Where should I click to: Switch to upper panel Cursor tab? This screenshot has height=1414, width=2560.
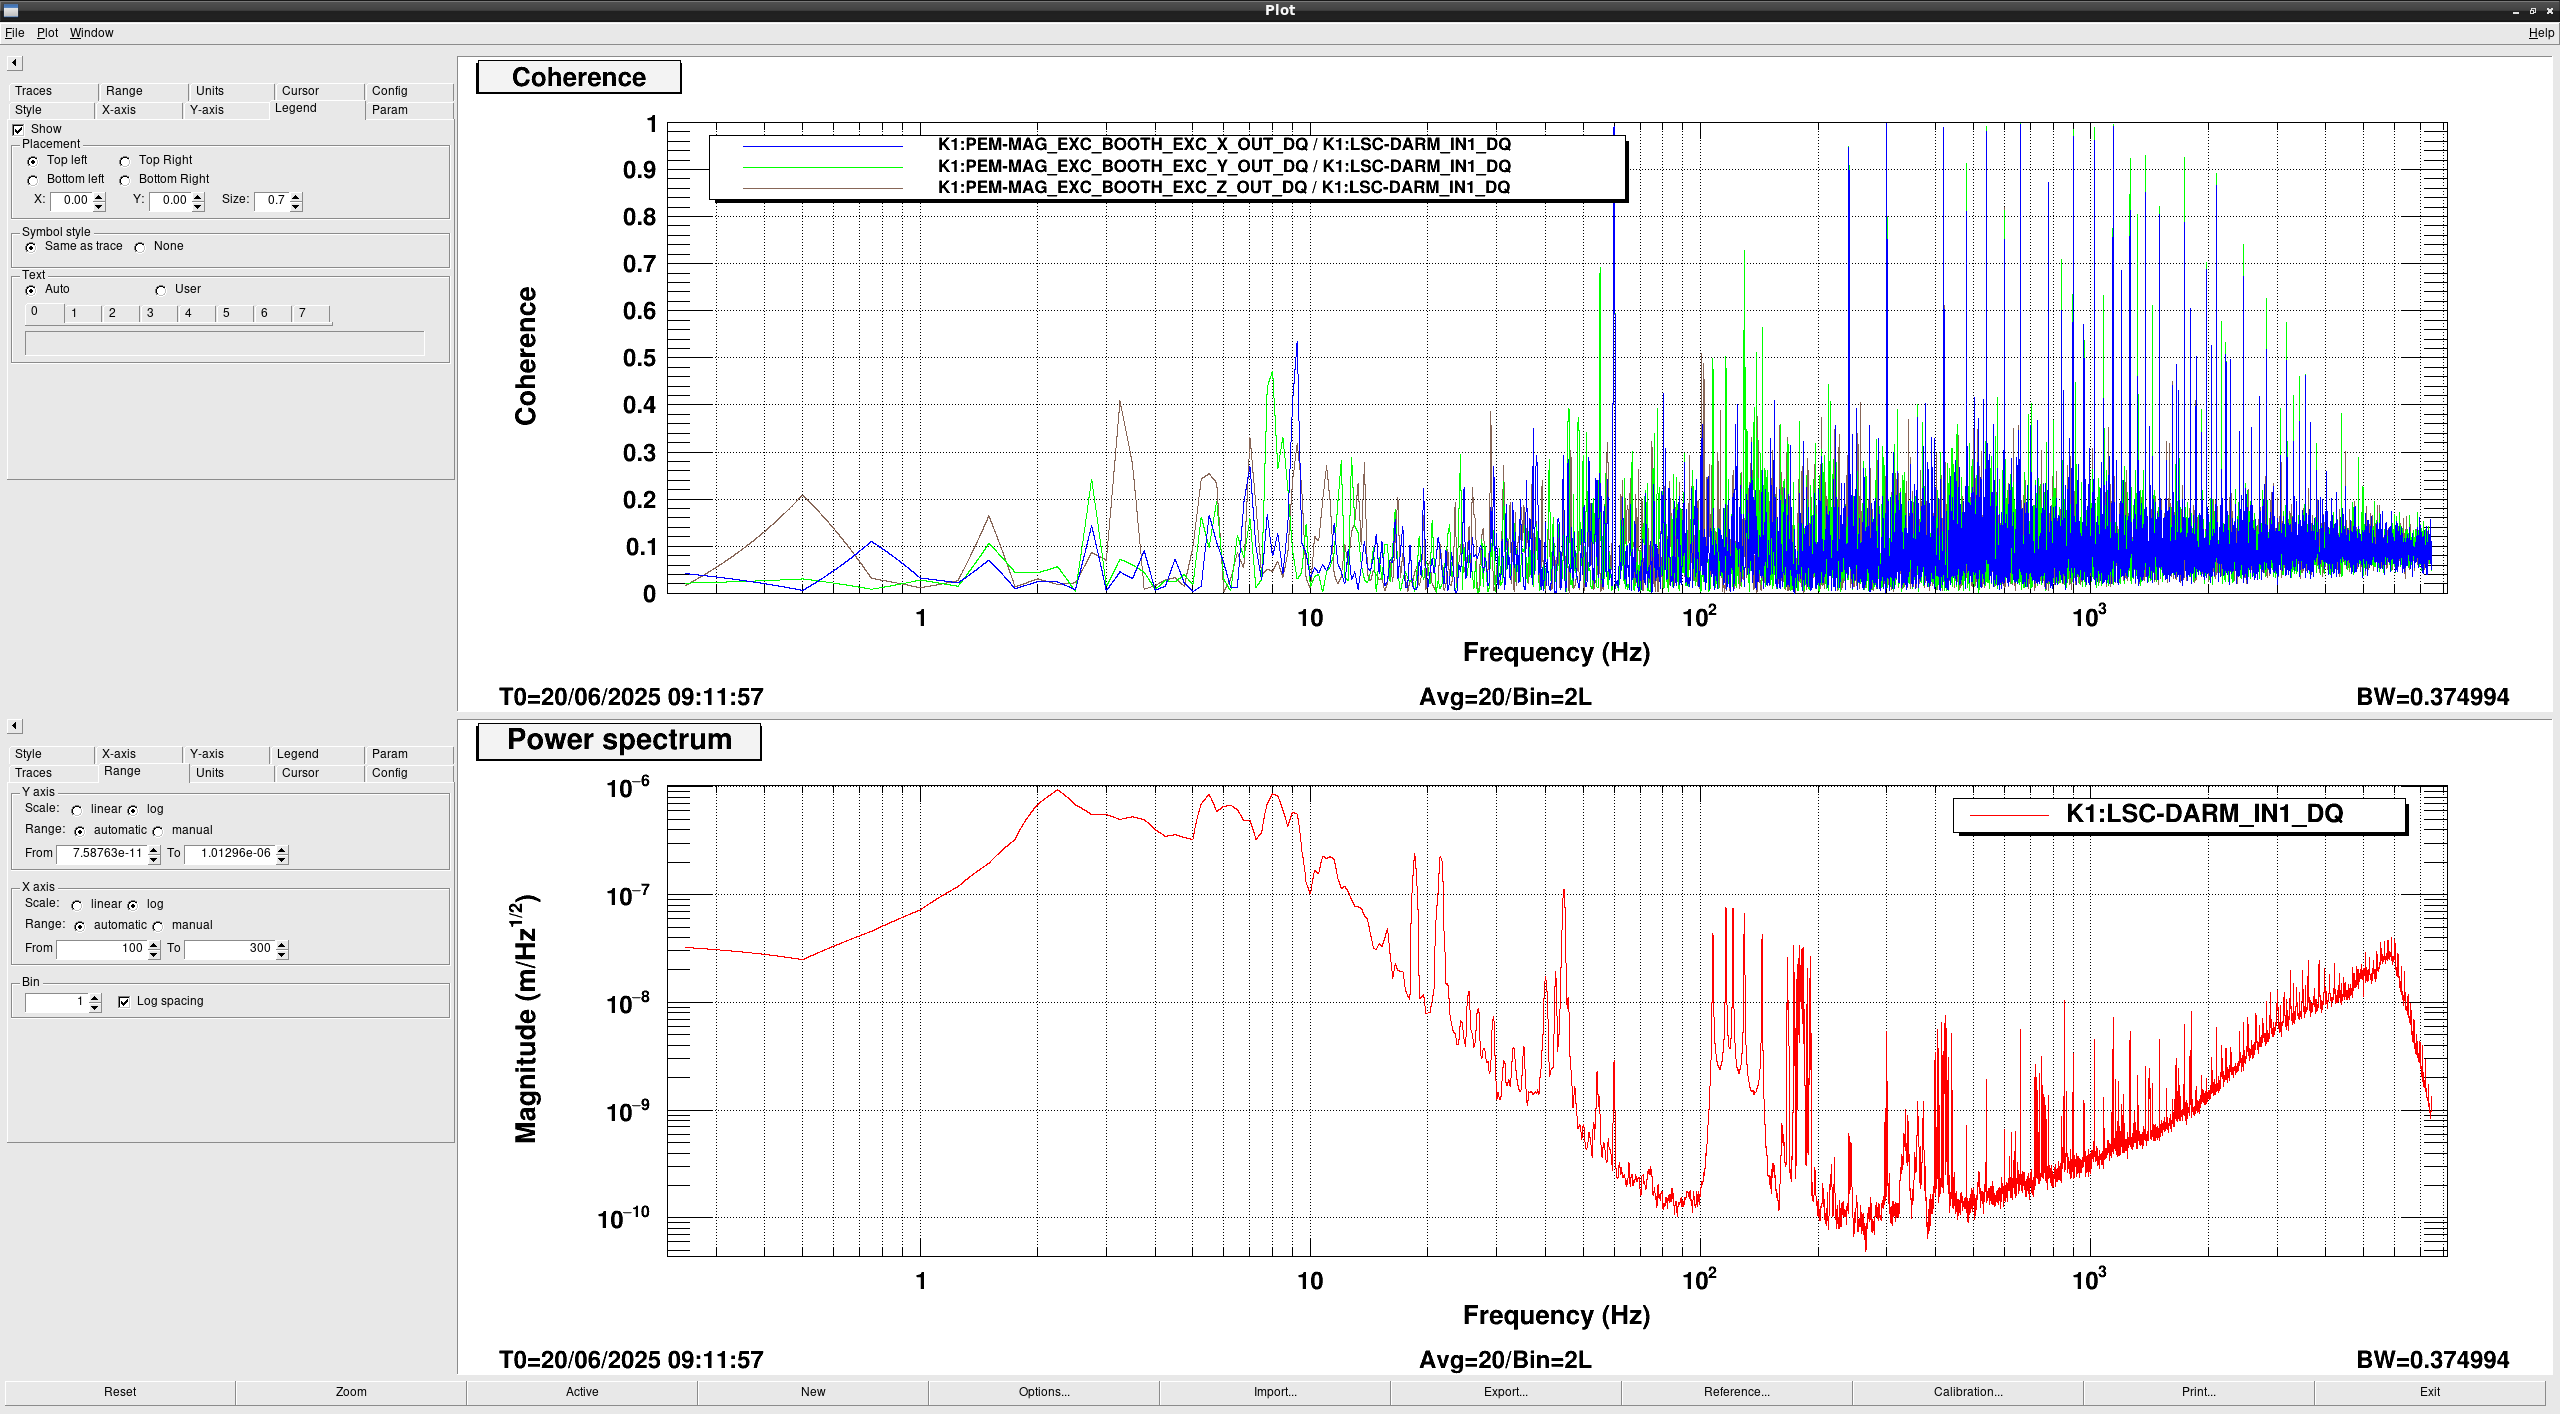click(x=319, y=91)
